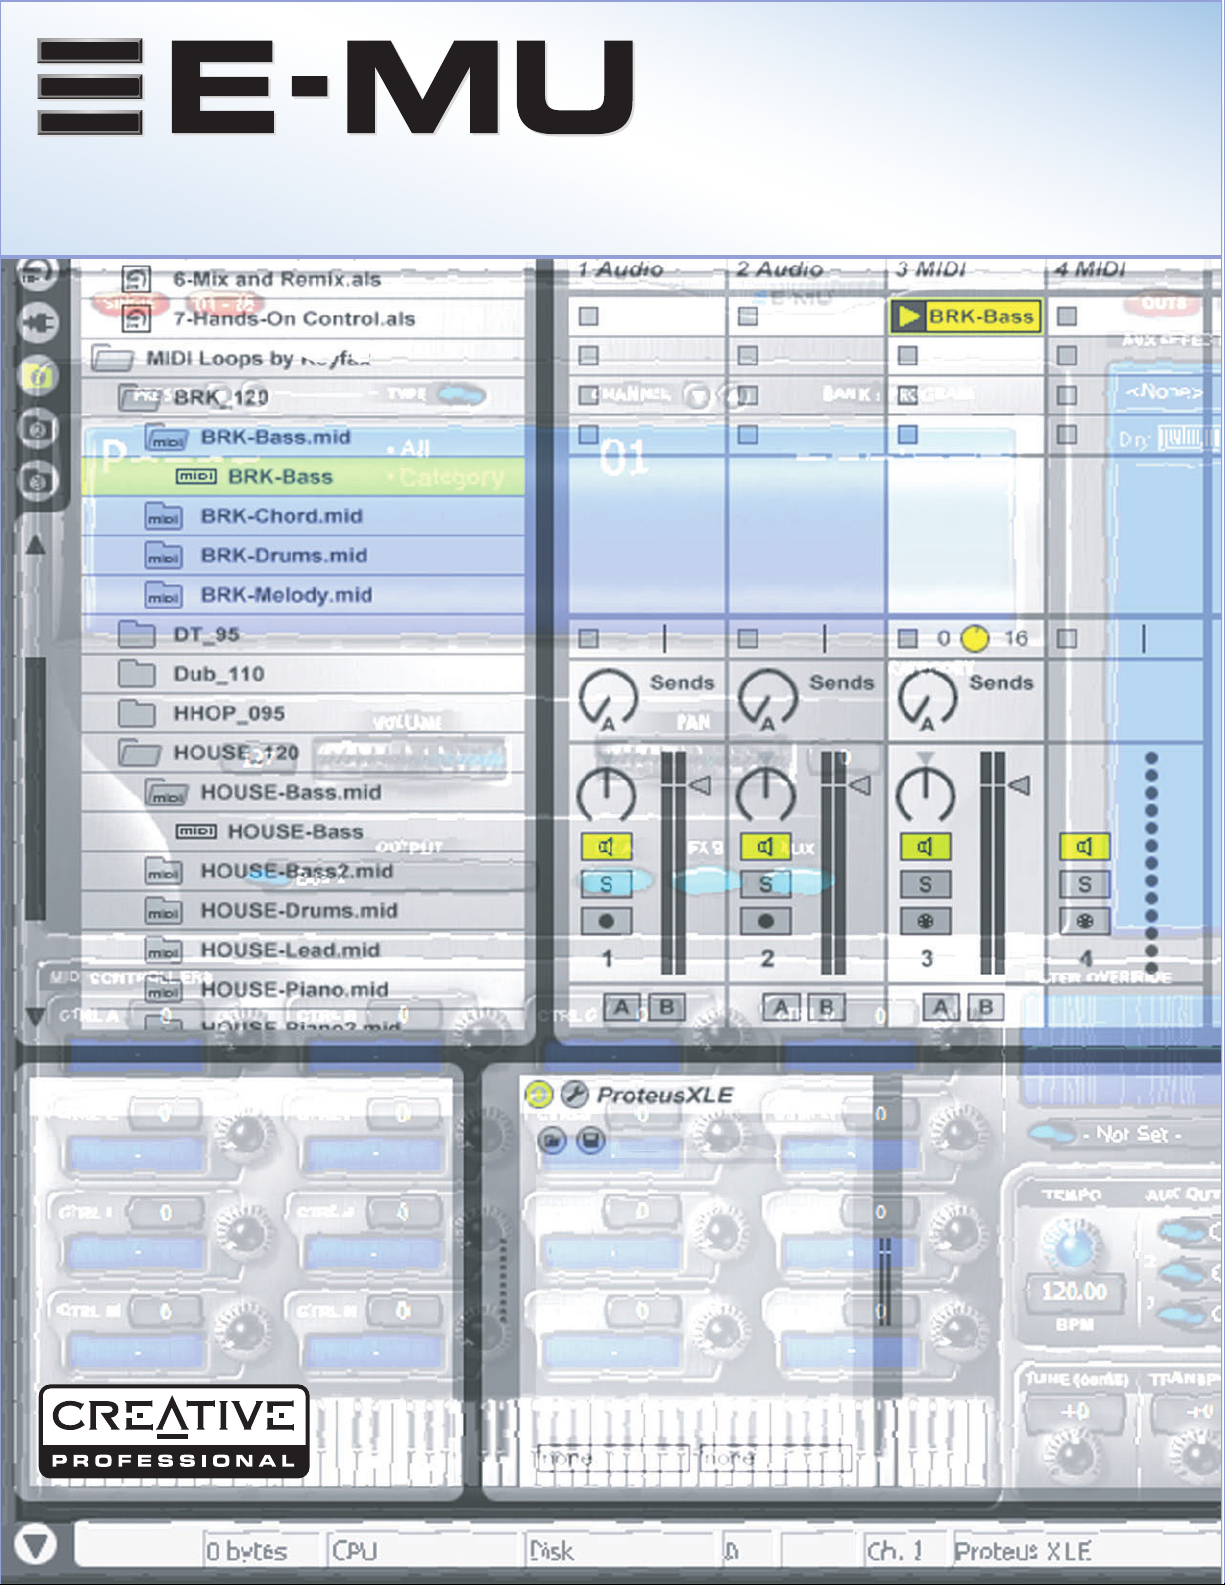The height and width of the screenshot is (1585, 1225).
Task: Mute track 3 with its speaker button
Action: click(x=925, y=847)
